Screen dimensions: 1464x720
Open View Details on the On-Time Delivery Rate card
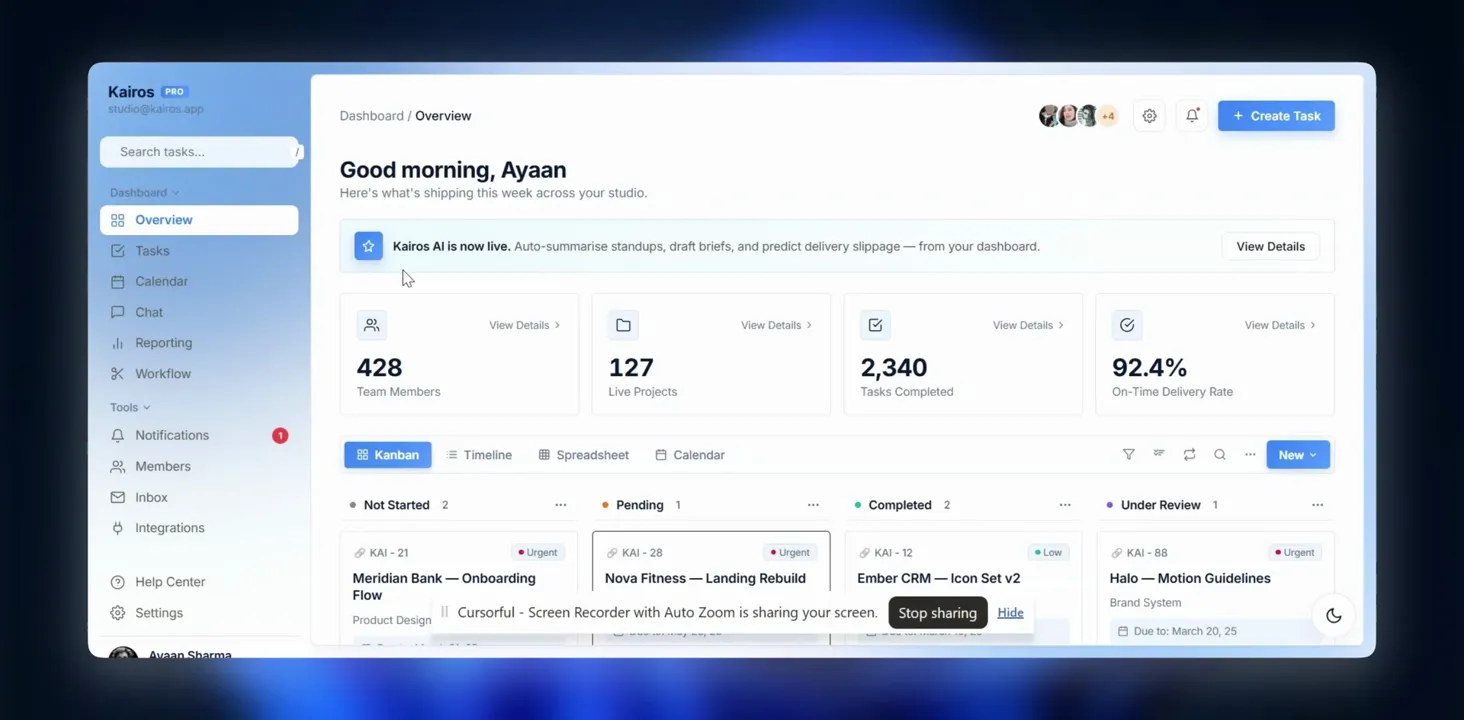pyautogui.click(x=1280, y=325)
